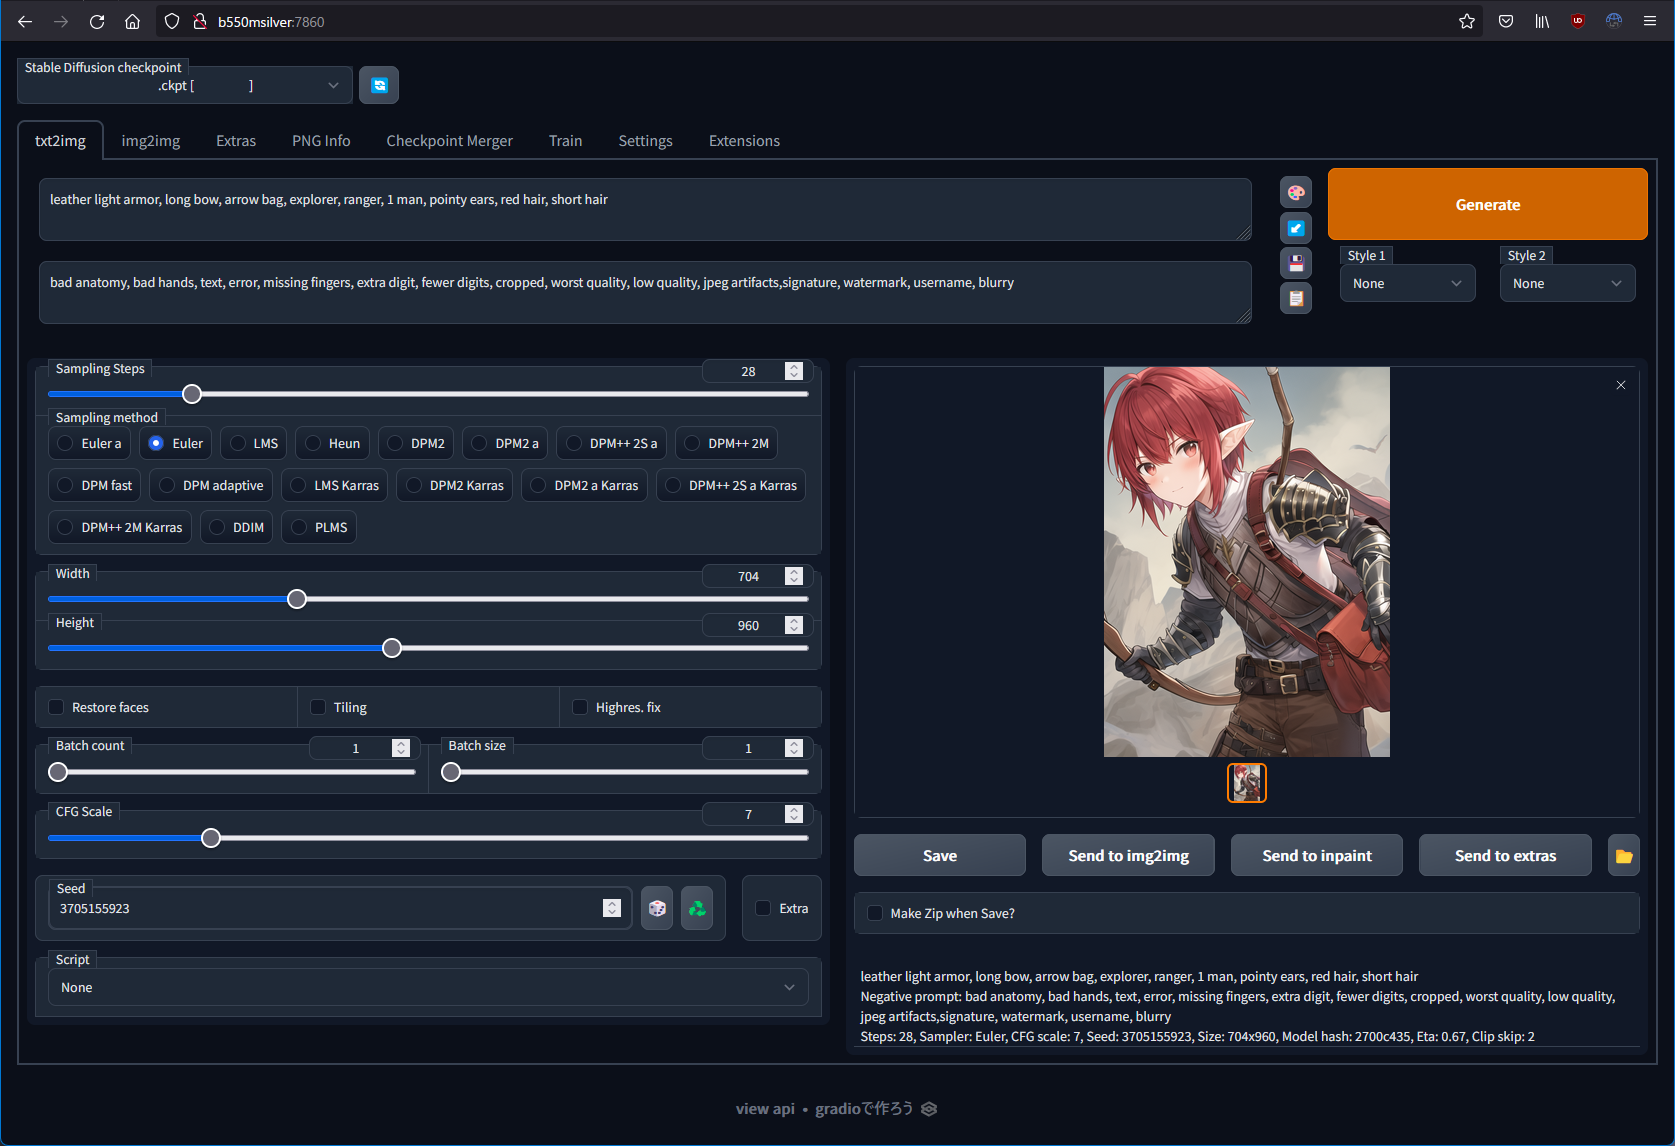Click the blue arrow icon to read generation parameters
1675x1147 pixels.
(1295, 227)
